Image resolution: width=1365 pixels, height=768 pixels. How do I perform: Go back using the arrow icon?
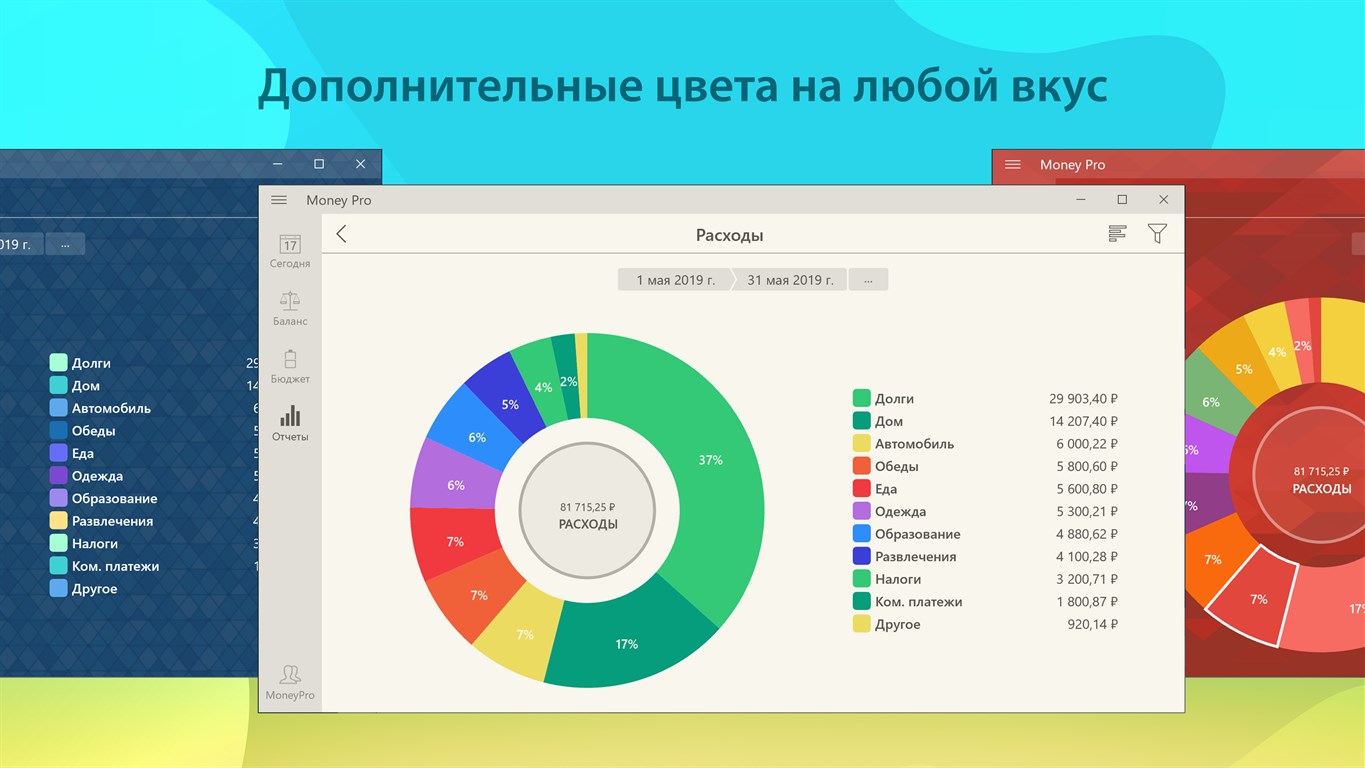(x=341, y=234)
